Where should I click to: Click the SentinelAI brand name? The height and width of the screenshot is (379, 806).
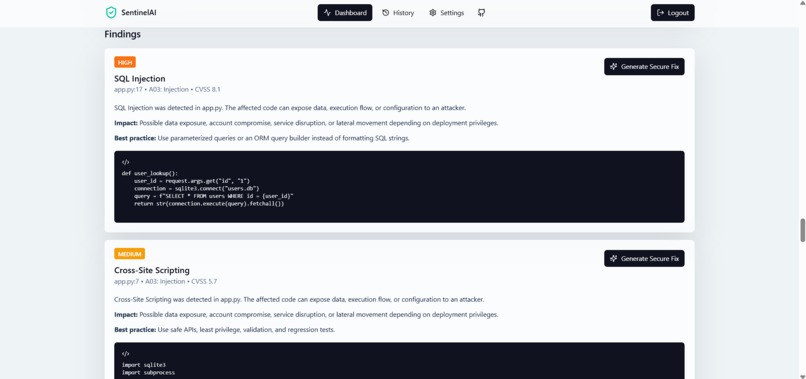coord(139,13)
